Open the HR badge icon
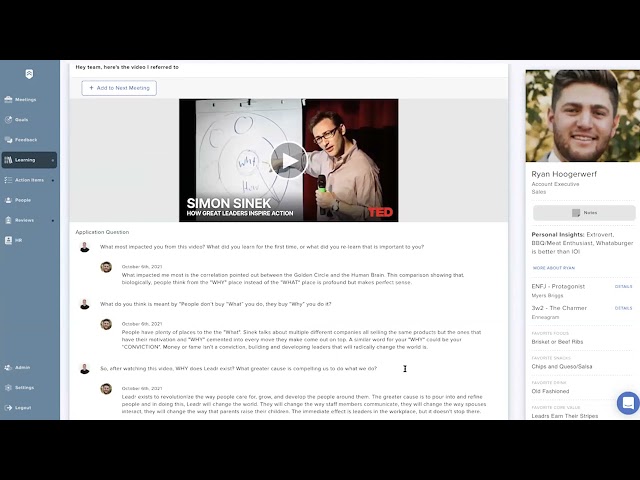This screenshot has width=640, height=480. tap(8, 240)
